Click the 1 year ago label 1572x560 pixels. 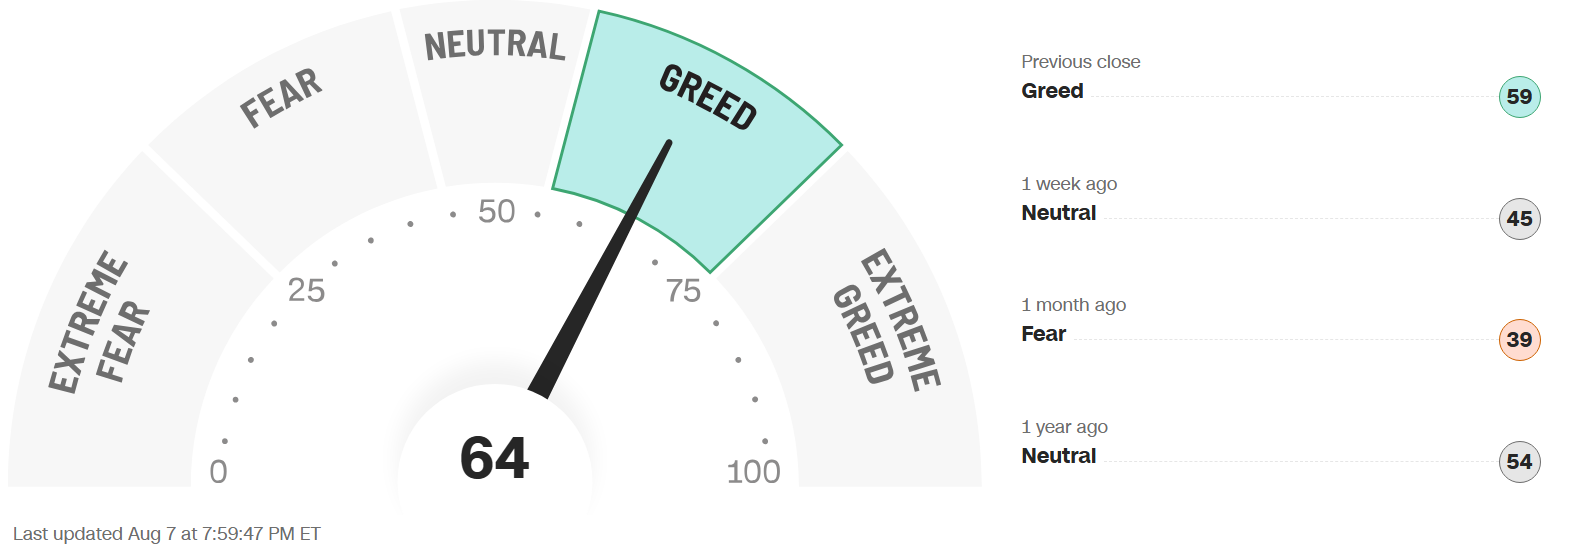point(1064,427)
